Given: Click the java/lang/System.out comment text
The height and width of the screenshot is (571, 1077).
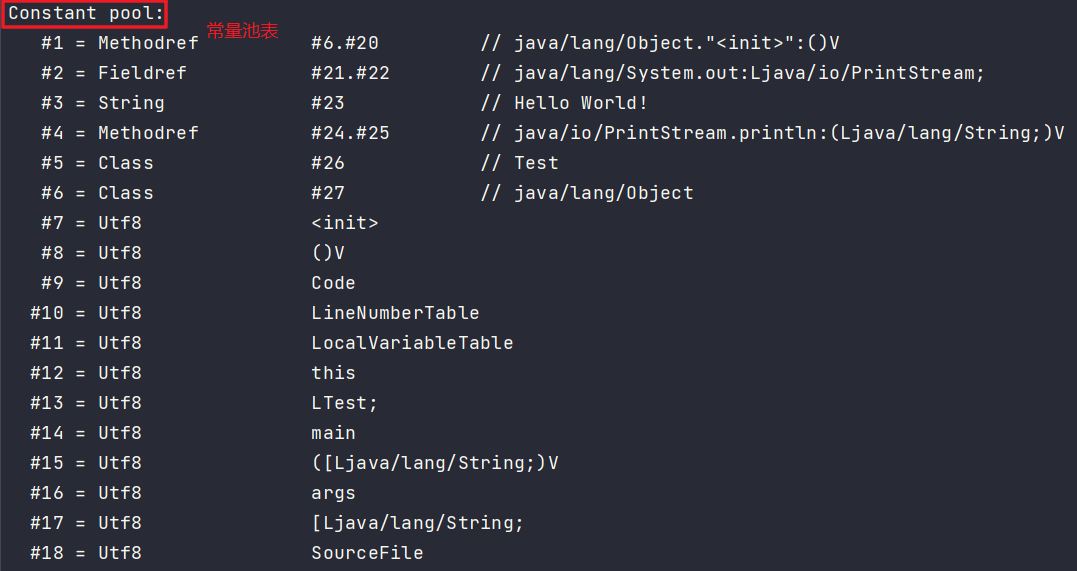Looking at the screenshot, I should (626, 73).
